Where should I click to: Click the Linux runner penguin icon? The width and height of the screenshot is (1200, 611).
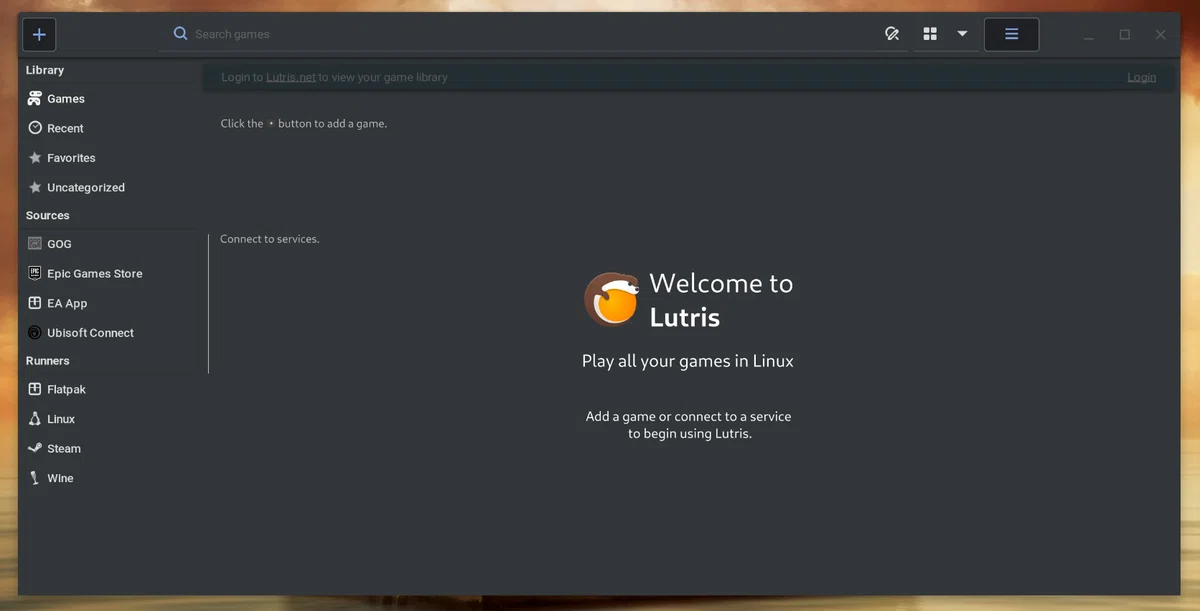pyautogui.click(x=35, y=419)
